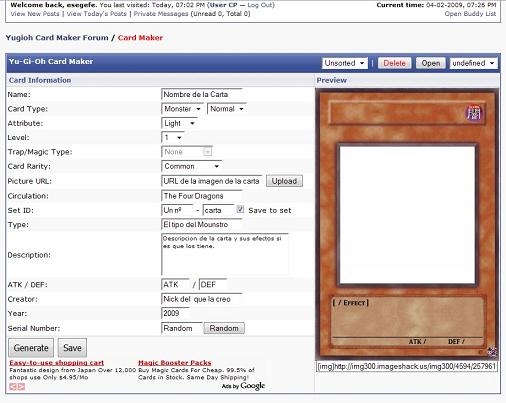Open the View New Posts link

pyautogui.click(x=35, y=14)
